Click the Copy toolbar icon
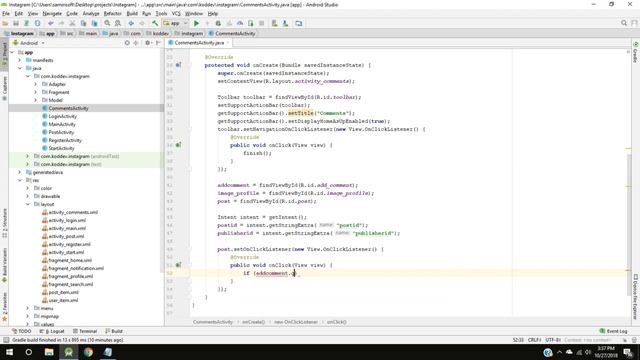Viewport: 640px width, 360px height. (83, 23)
